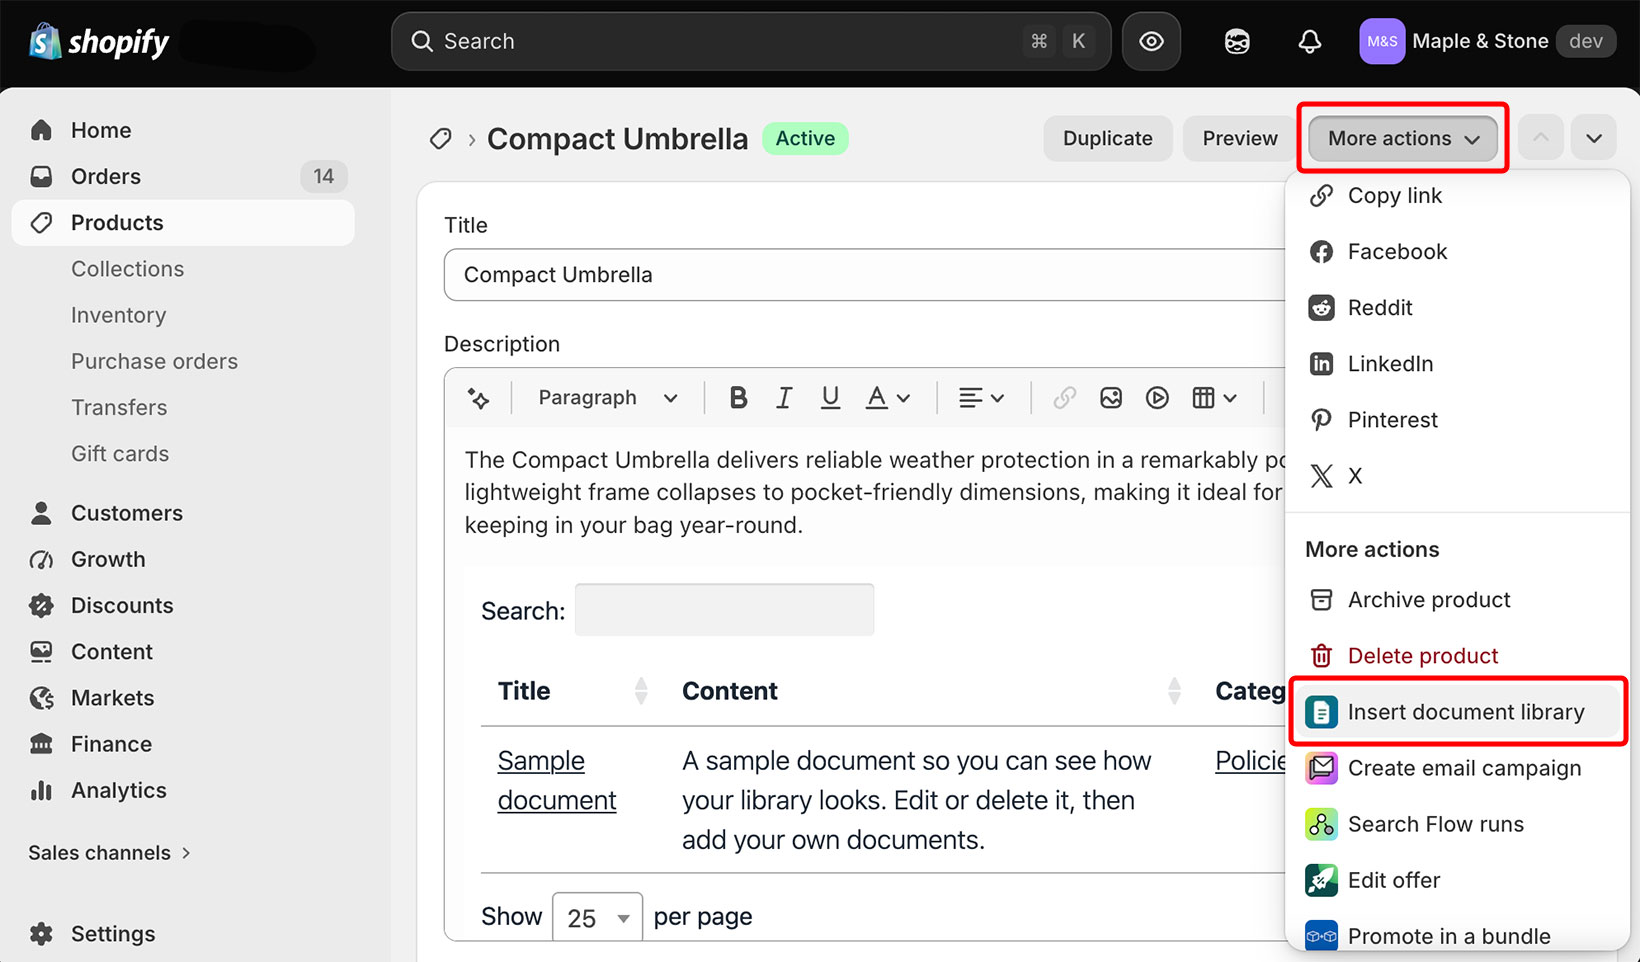
Task: Open the 25 per page dropdown
Action: click(x=597, y=917)
